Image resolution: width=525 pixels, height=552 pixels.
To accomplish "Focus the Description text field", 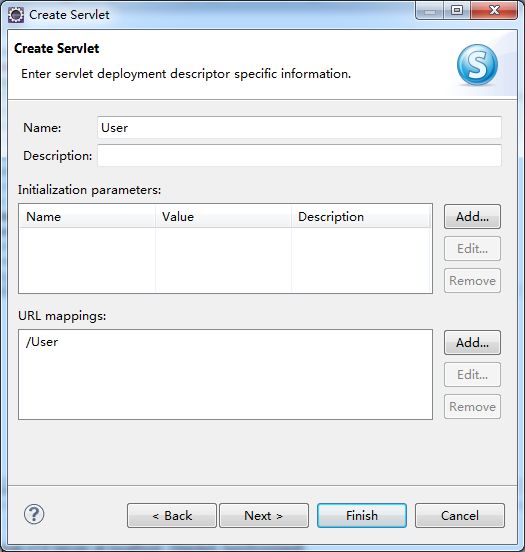I will (x=299, y=156).
